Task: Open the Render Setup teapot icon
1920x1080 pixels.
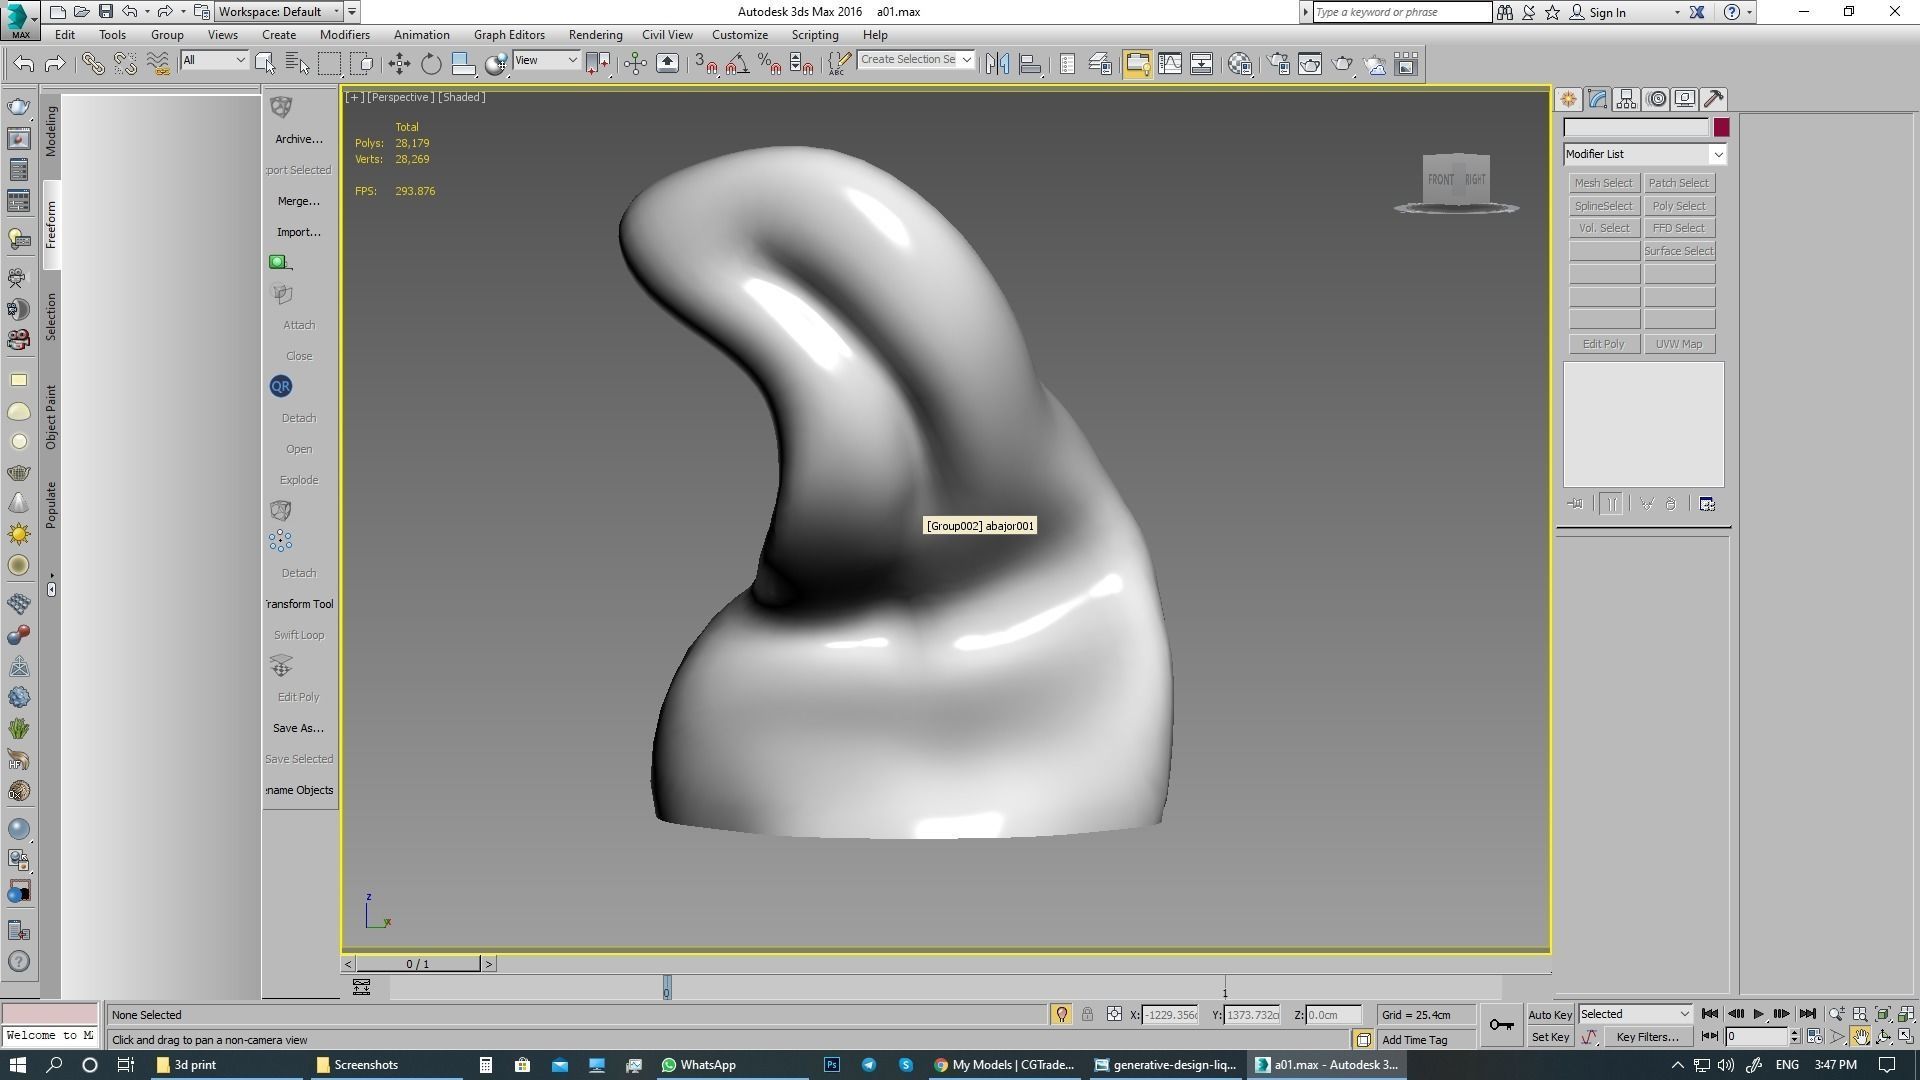Action: click(x=1279, y=64)
